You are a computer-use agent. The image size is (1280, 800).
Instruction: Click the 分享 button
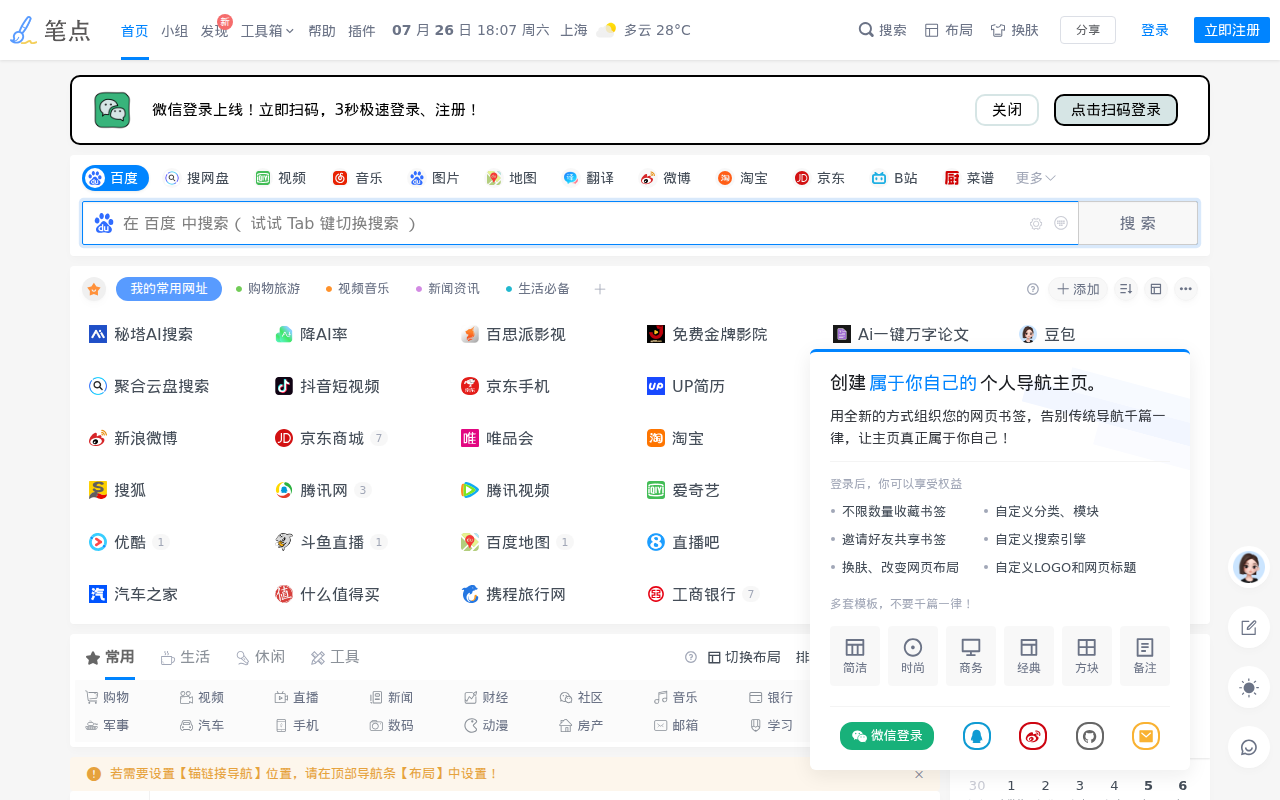coord(1088,30)
